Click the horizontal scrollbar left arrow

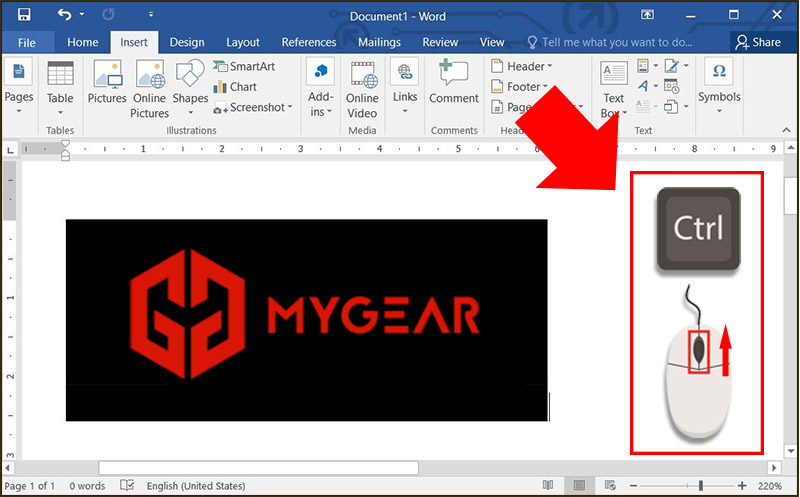click(x=8, y=467)
